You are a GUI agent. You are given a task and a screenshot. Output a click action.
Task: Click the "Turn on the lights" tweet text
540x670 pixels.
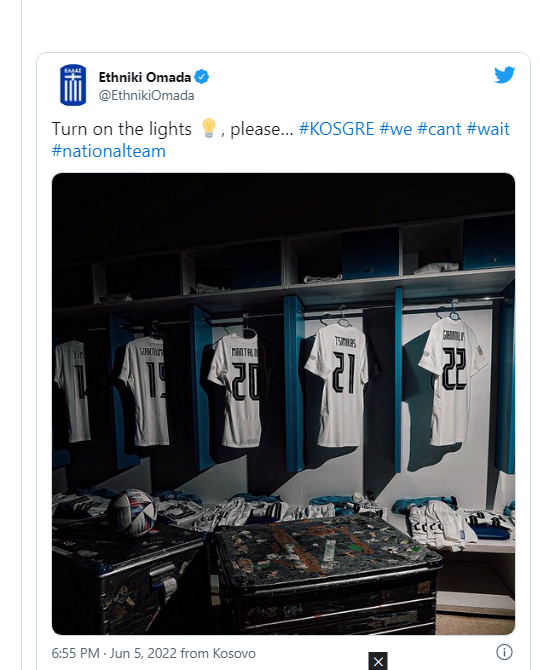(122, 129)
